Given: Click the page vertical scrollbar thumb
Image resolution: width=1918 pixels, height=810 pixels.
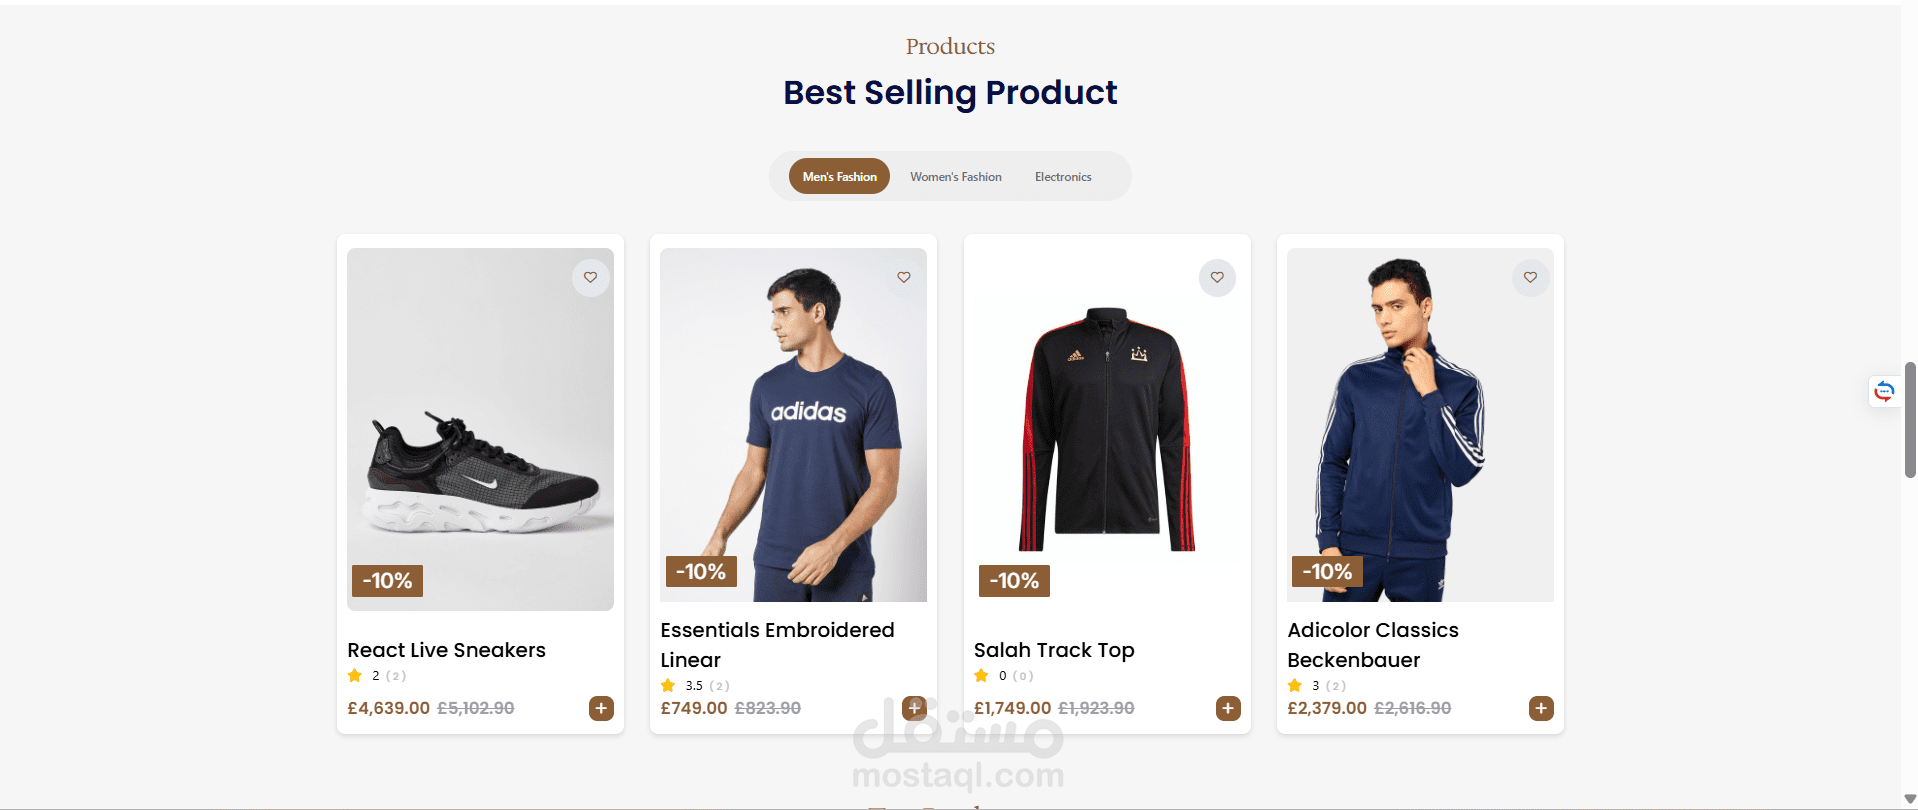Looking at the screenshot, I should click(1910, 420).
